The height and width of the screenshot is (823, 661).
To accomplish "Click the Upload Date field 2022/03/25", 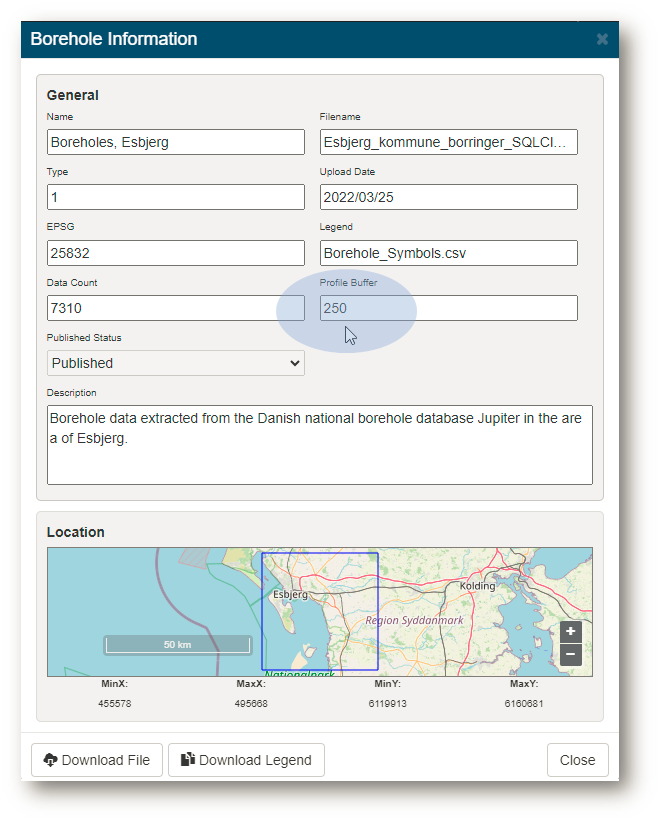I will point(448,197).
